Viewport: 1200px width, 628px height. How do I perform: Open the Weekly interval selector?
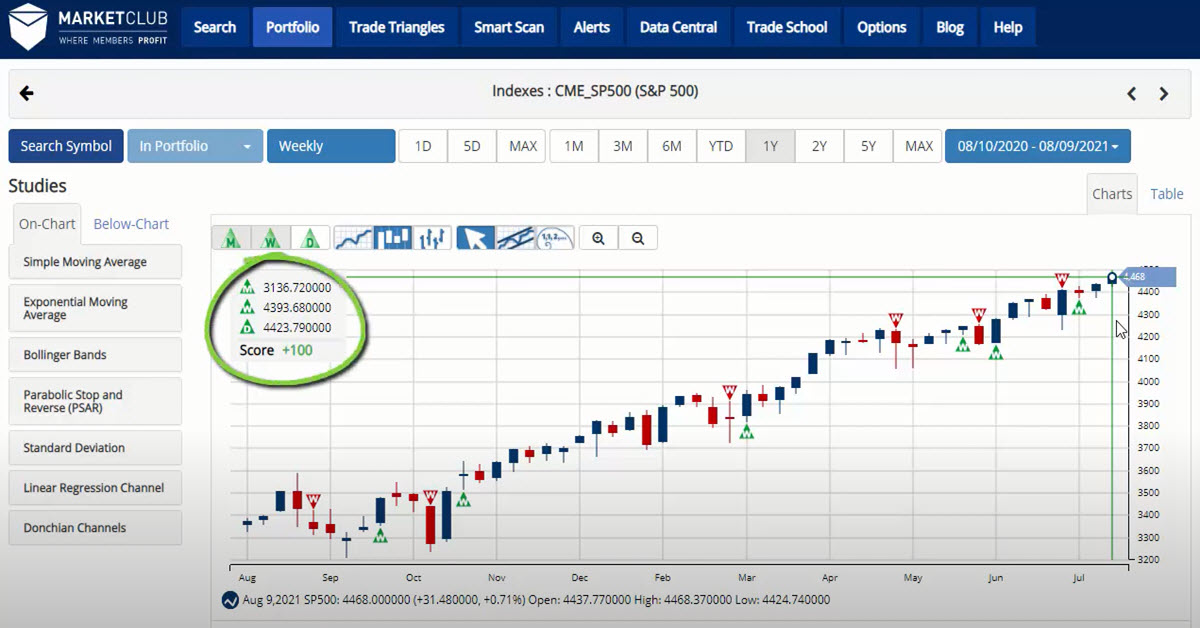(331, 145)
